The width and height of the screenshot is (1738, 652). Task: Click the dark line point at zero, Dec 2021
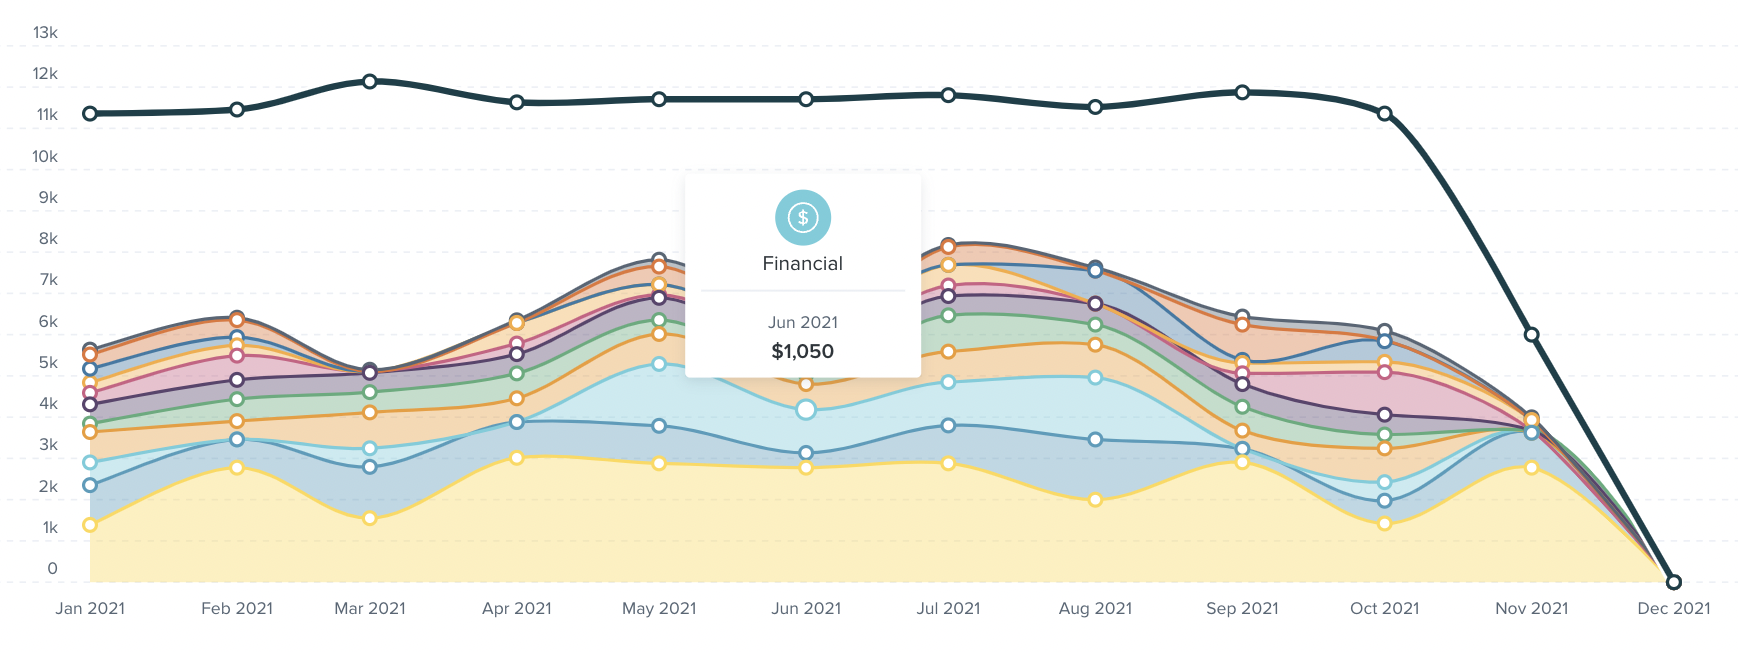pos(1674,582)
